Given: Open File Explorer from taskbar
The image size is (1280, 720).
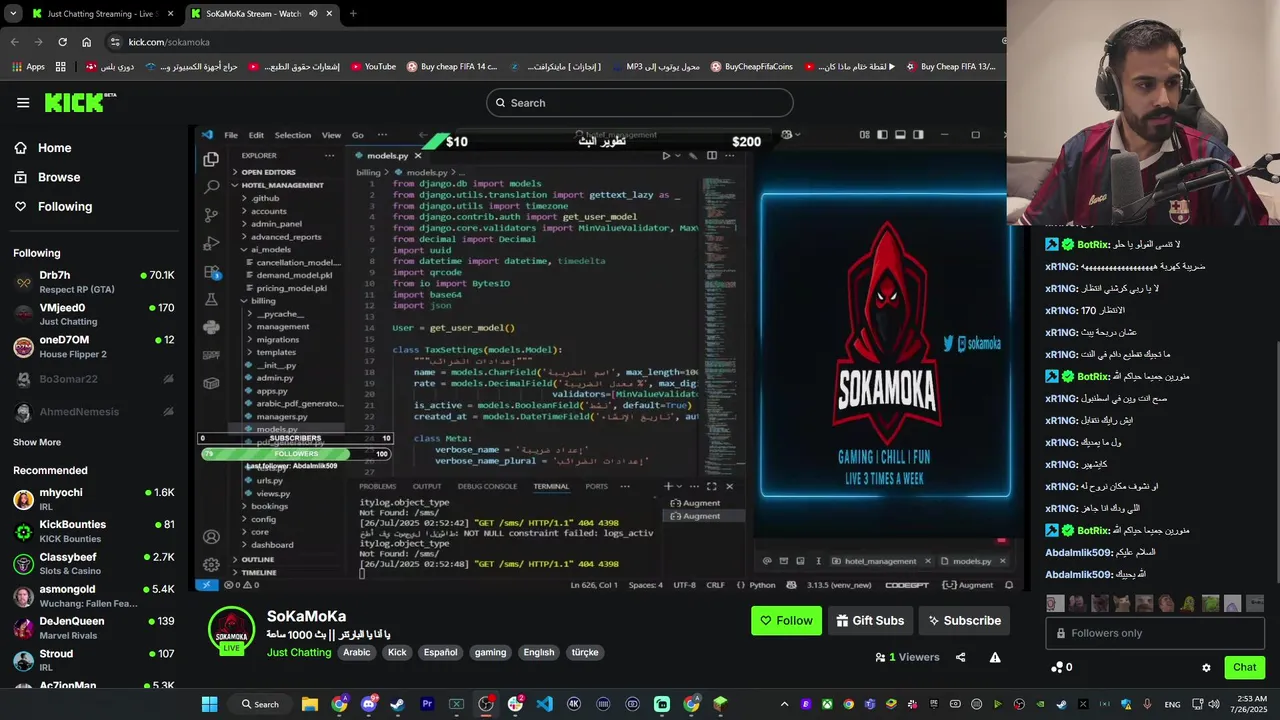Looking at the screenshot, I should (x=310, y=704).
